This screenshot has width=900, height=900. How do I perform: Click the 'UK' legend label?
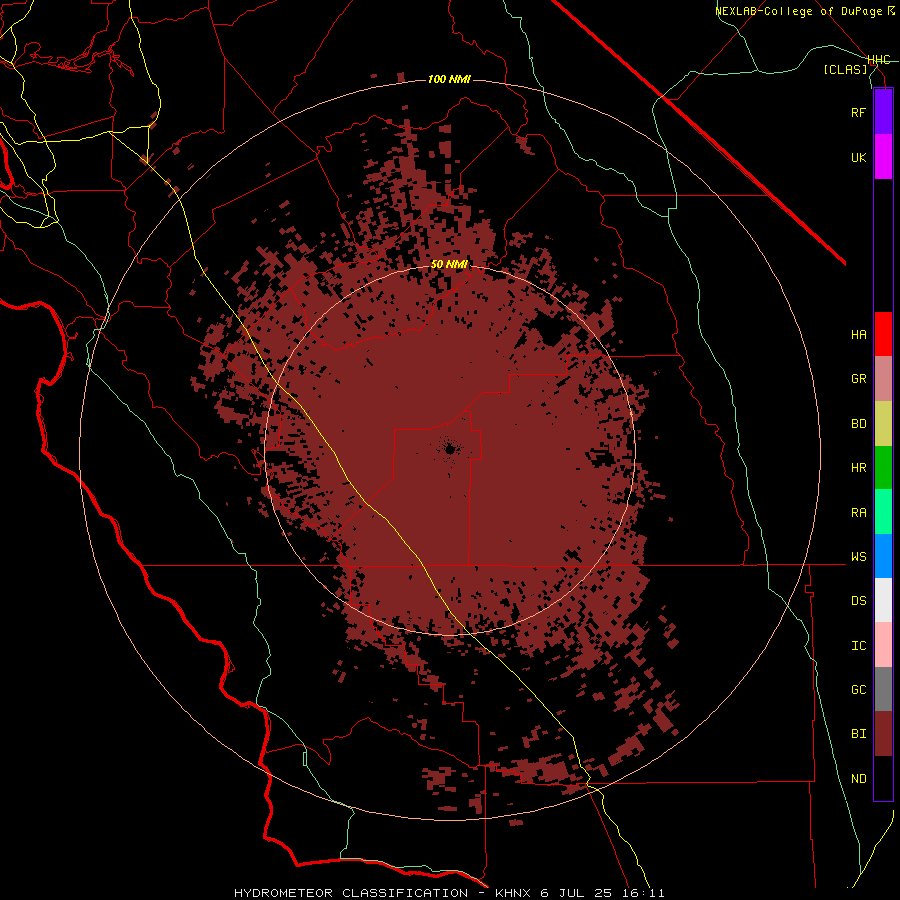point(858,157)
